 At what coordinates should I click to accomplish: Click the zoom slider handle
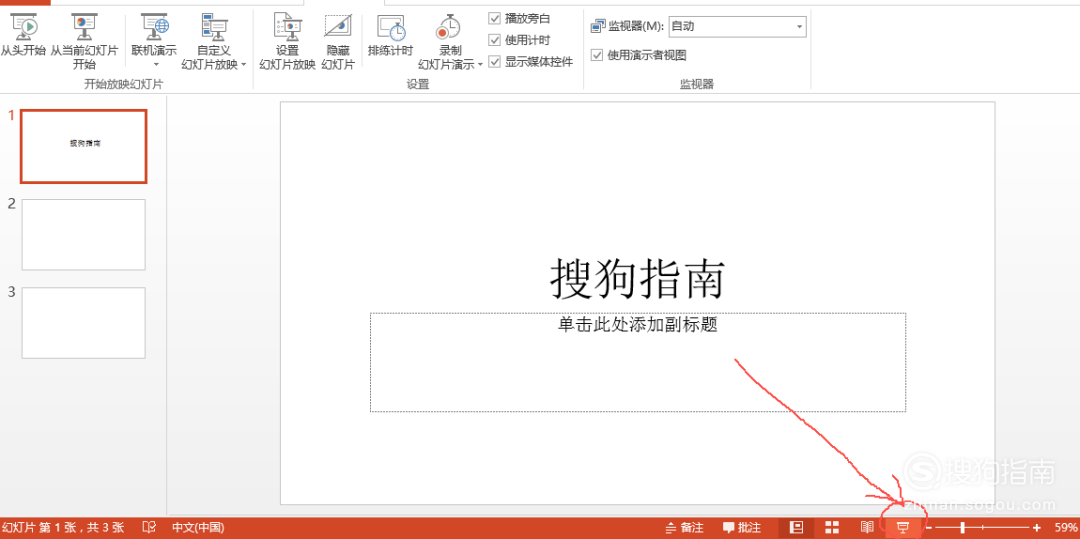point(962,527)
